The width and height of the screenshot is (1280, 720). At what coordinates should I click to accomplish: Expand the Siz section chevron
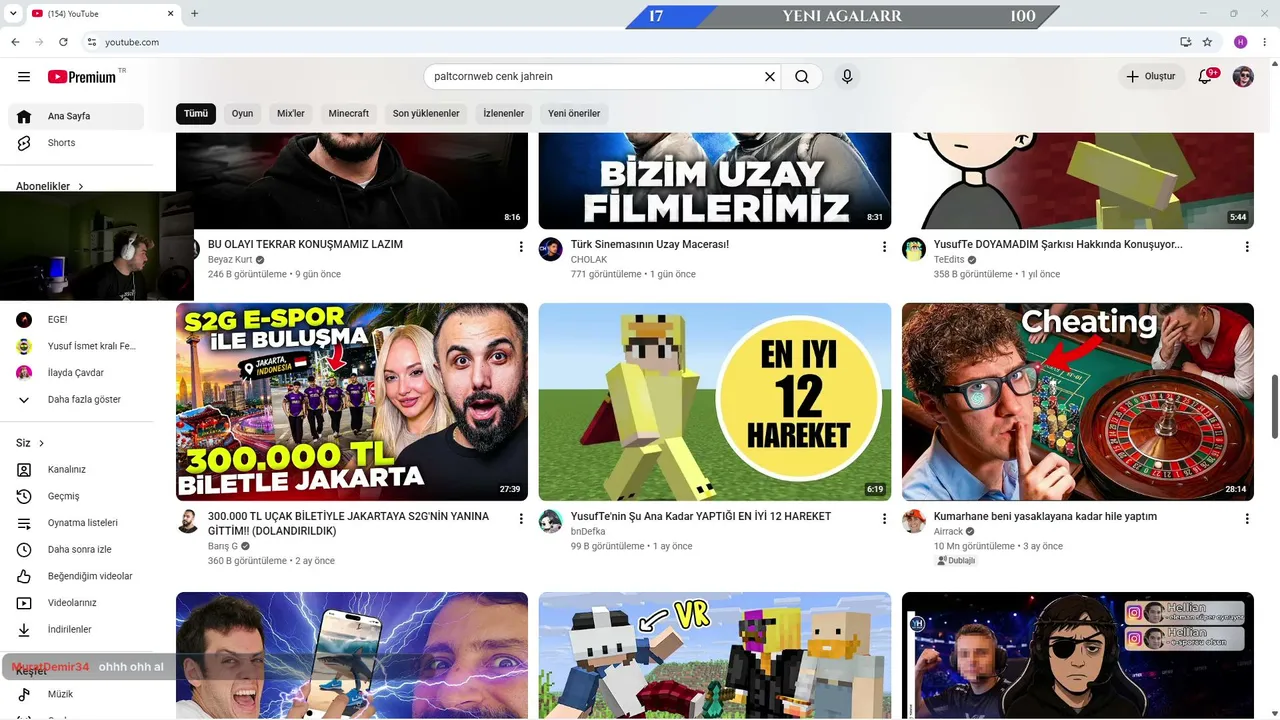tap(41, 443)
